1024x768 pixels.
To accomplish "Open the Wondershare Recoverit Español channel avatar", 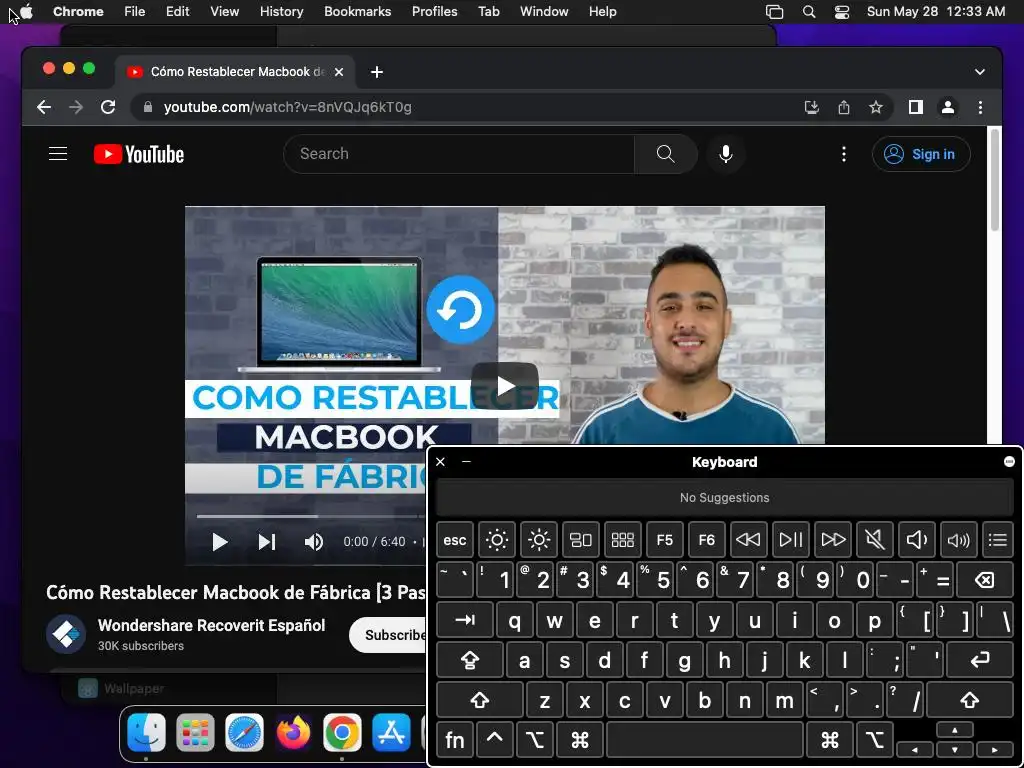I will 65,633.
